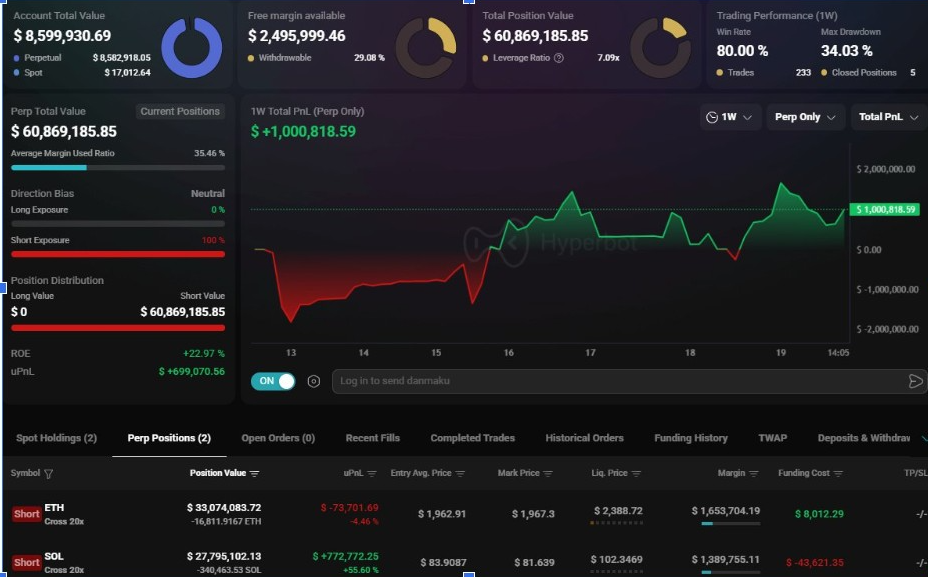Image resolution: width=928 pixels, height=577 pixels.
Task: Click ETH uPnL $-73,701.69
Action: coord(349,508)
